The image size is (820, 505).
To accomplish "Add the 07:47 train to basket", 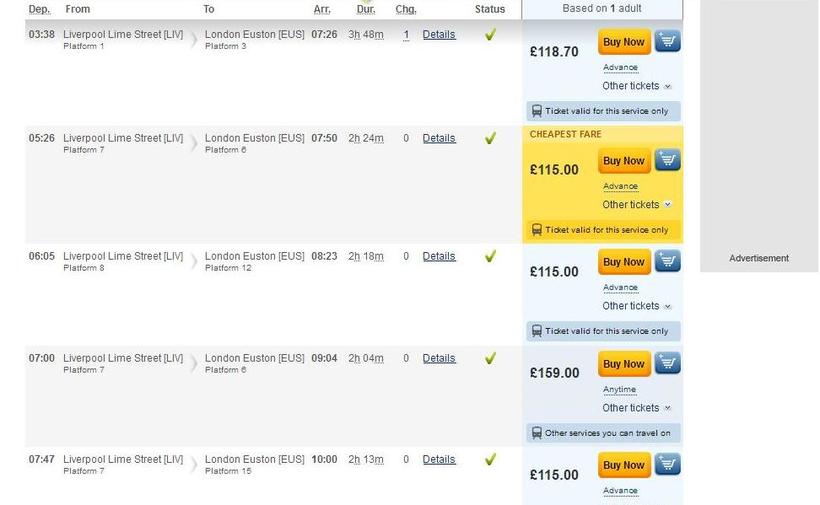I will 668,465.
